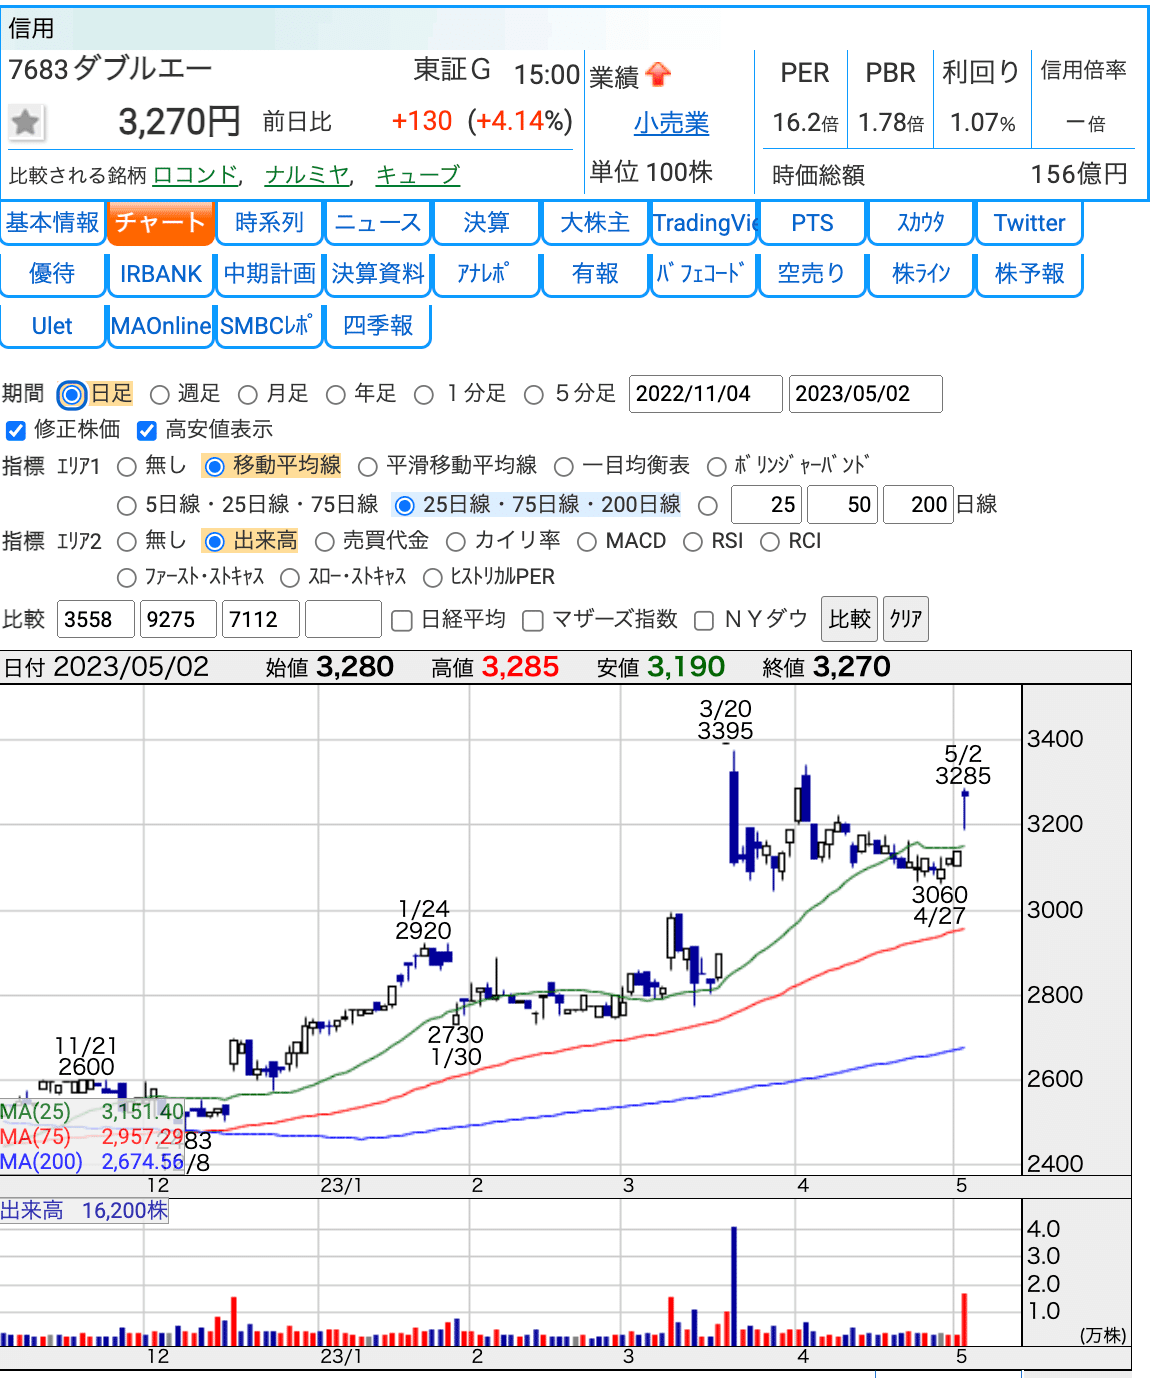The height and width of the screenshot is (1378, 1160).
Task: Check the 日経平均 comparison checkbox
Action: (402, 621)
